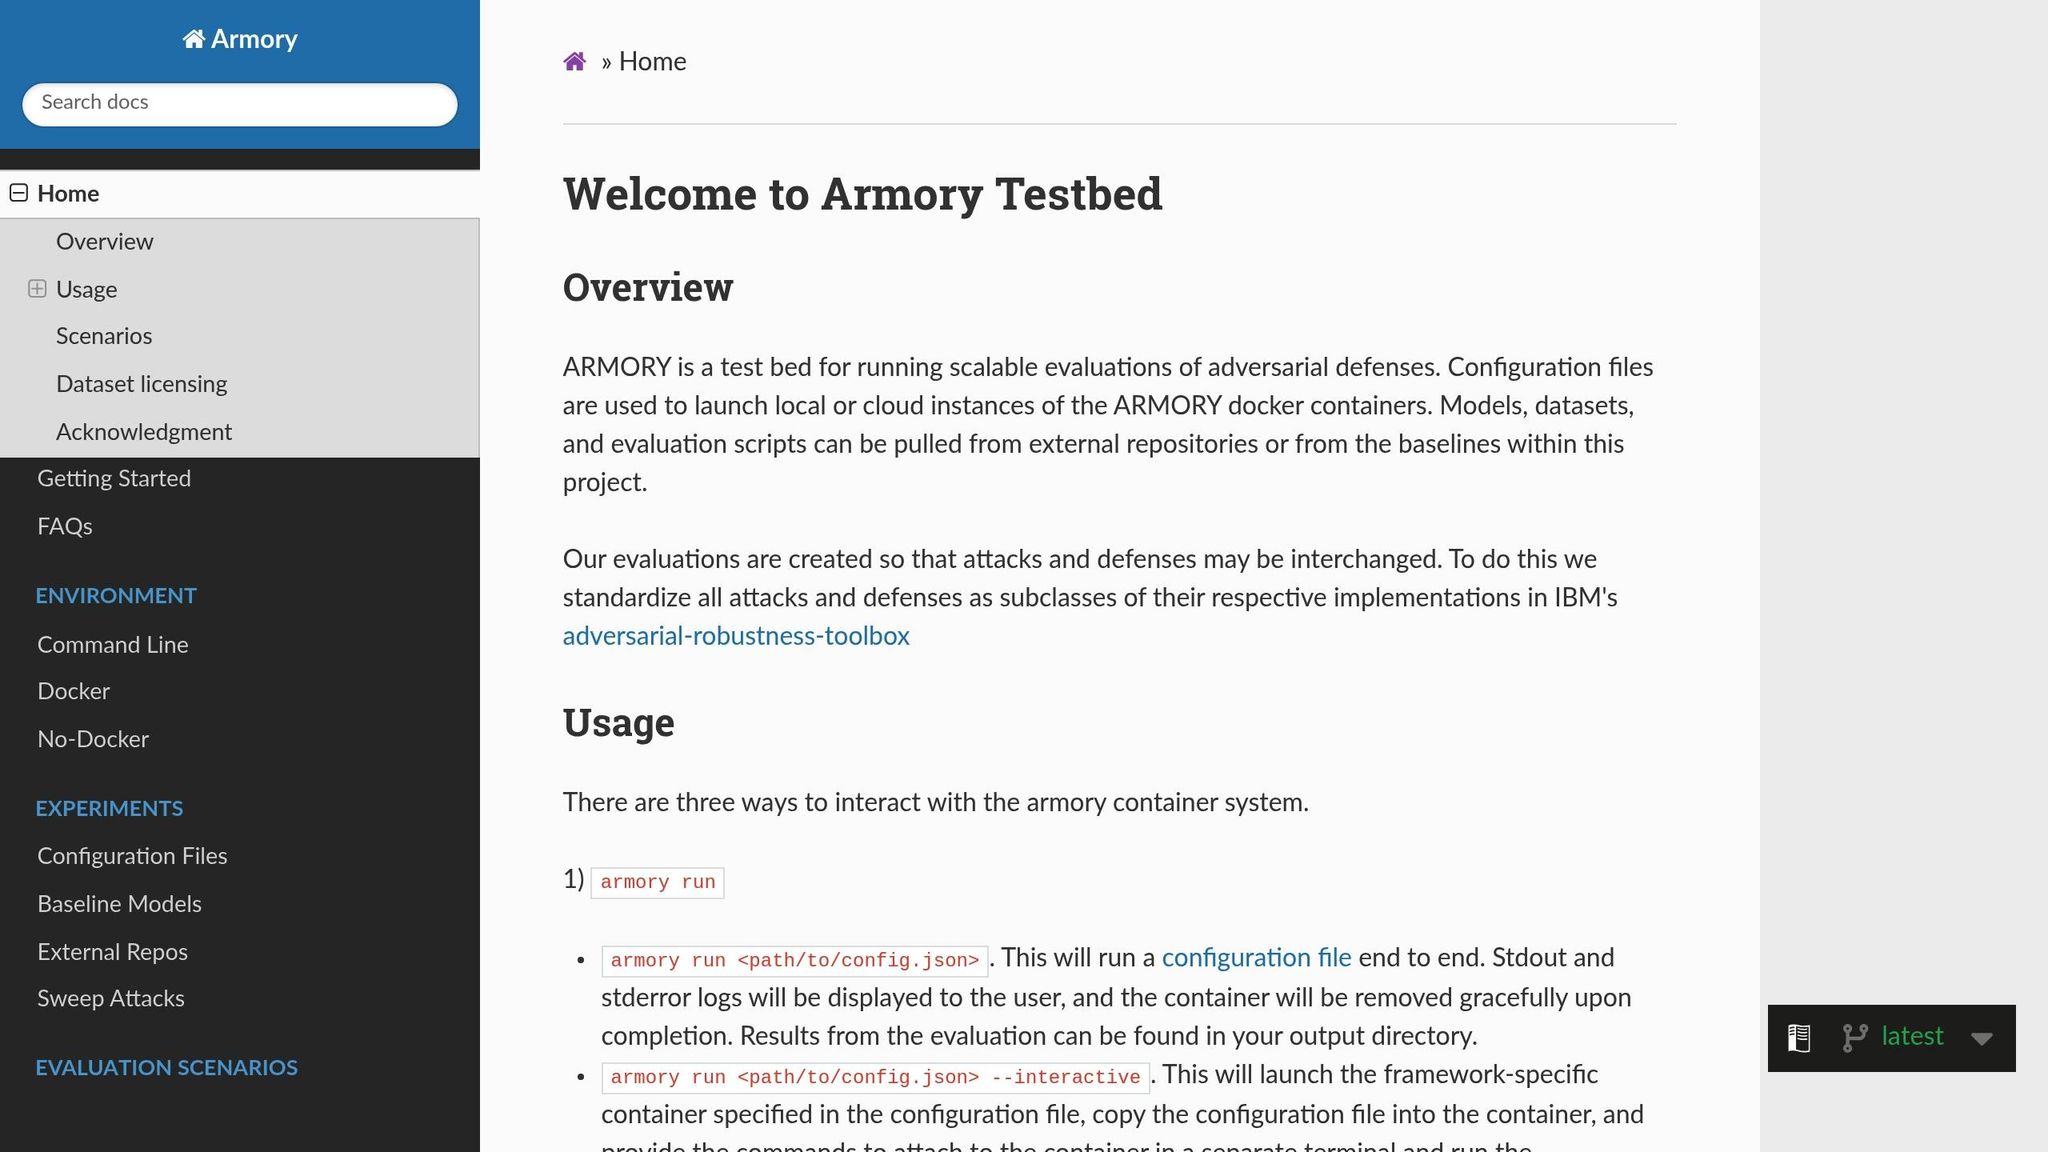Click the Armory home icon in the sidebar header
This screenshot has width=2048, height=1152.
(x=194, y=39)
